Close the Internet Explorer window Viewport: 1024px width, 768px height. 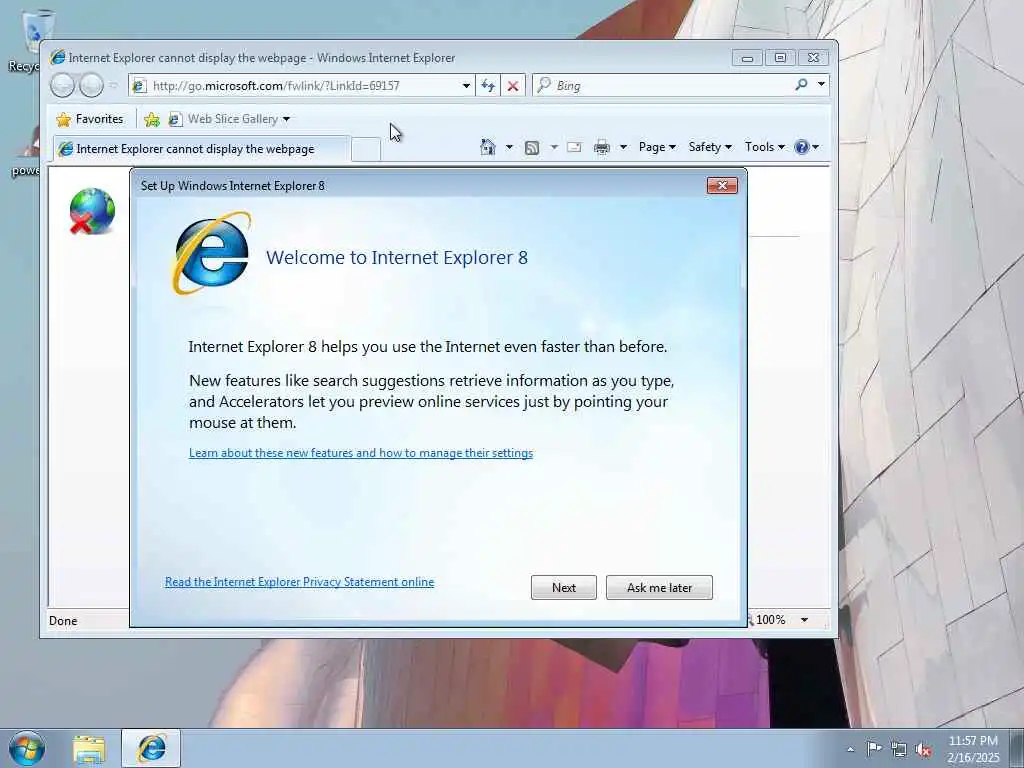pyautogui.click(x=813, y=57)
